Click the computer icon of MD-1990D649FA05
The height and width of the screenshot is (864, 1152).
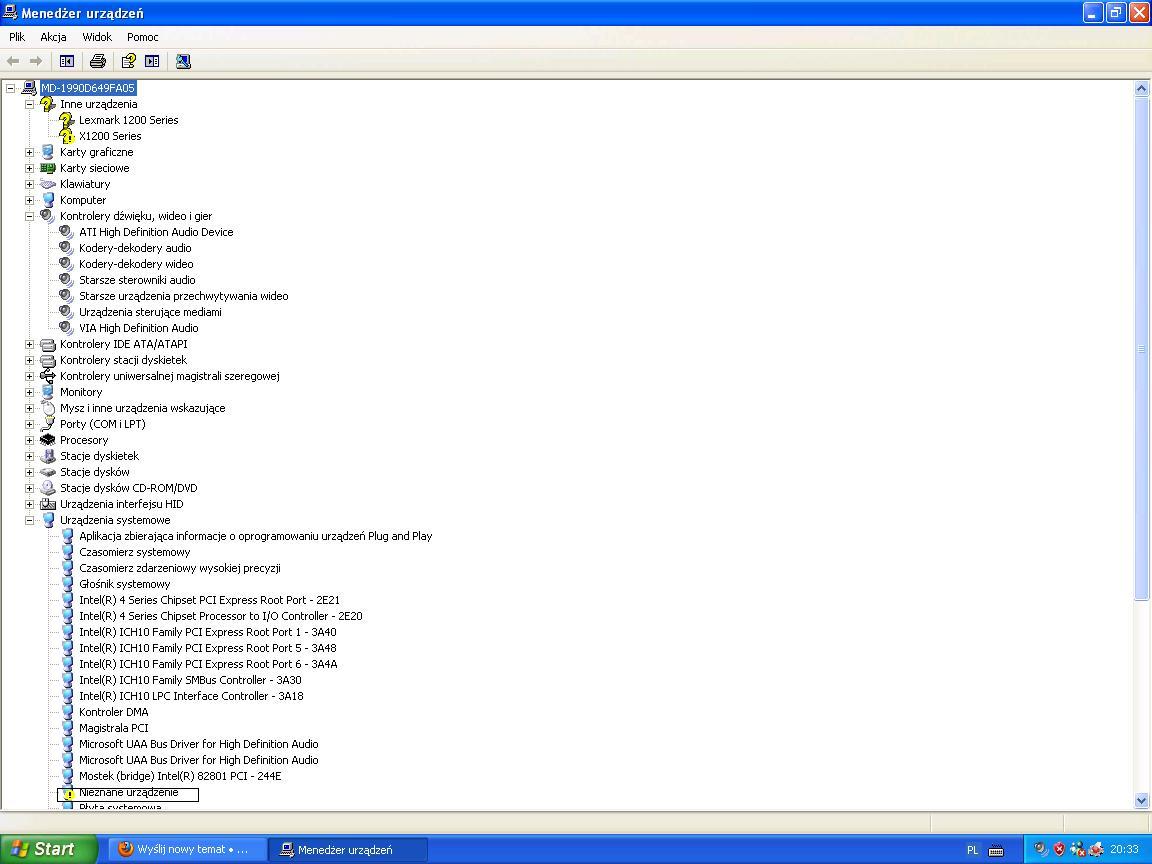(29, 88)
